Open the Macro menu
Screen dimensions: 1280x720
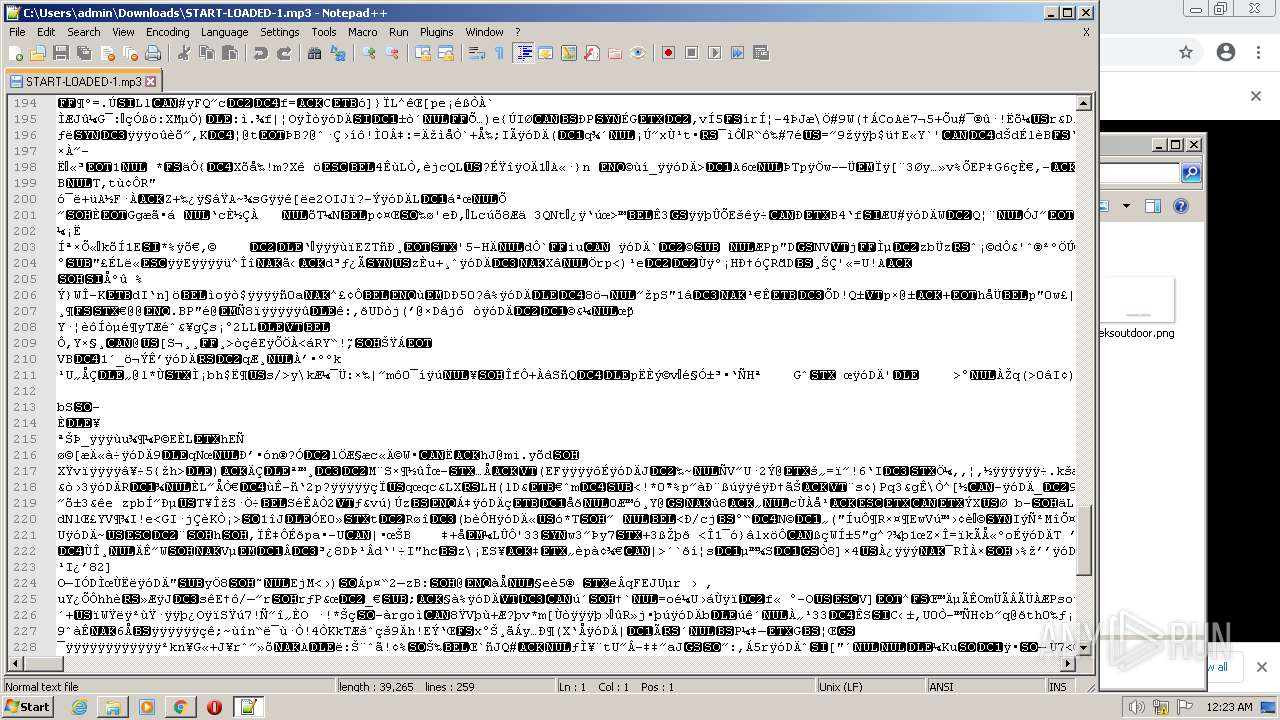(x=363, y=32)
